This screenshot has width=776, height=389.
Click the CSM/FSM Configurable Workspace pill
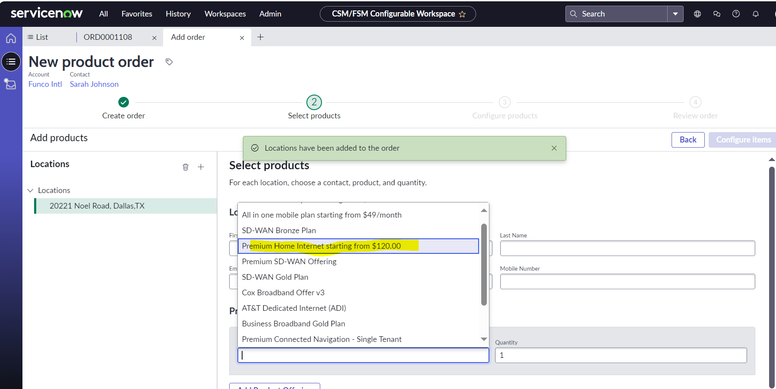click(398, 14)
